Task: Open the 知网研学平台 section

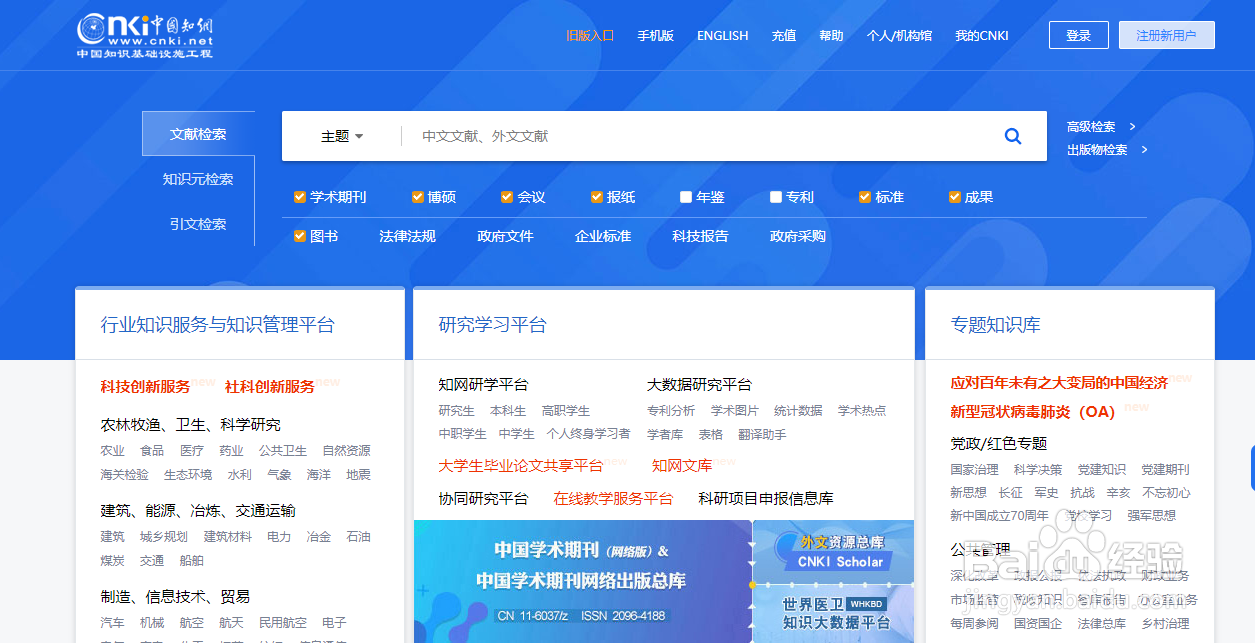Action: point(485,384)
